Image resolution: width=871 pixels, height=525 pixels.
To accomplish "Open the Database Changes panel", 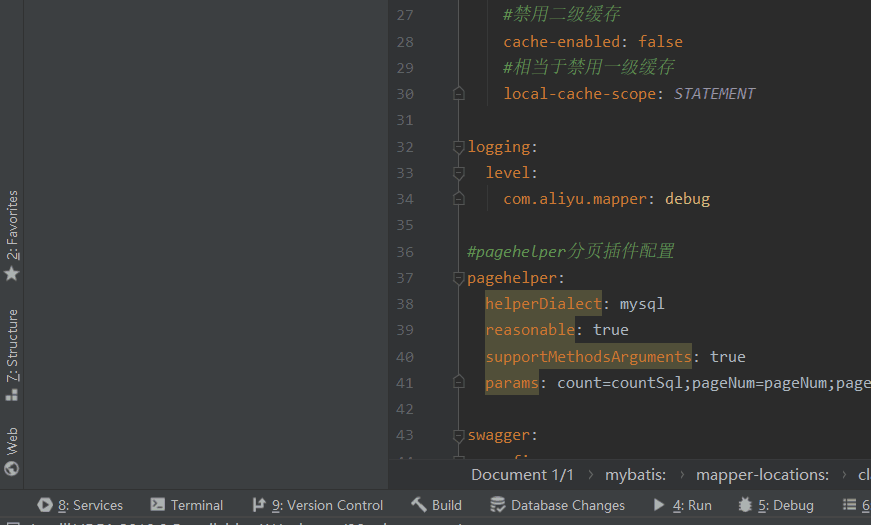I will 557,505.
